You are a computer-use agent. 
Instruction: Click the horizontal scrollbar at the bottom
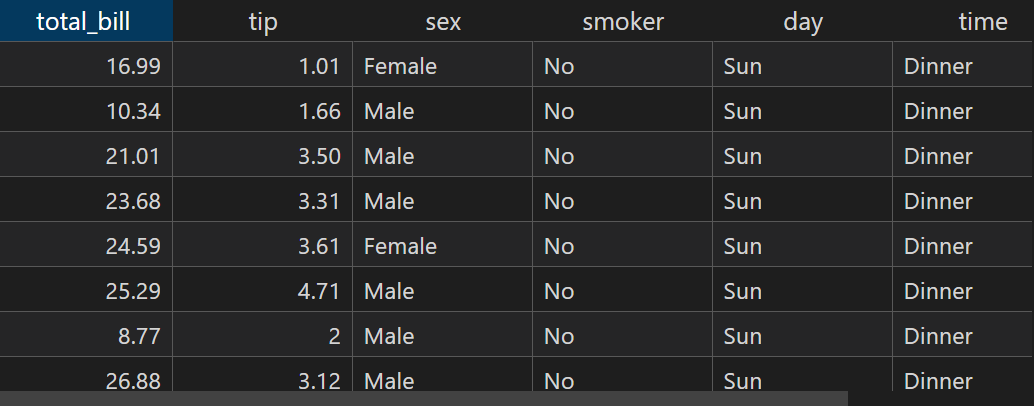click(423, 399)
